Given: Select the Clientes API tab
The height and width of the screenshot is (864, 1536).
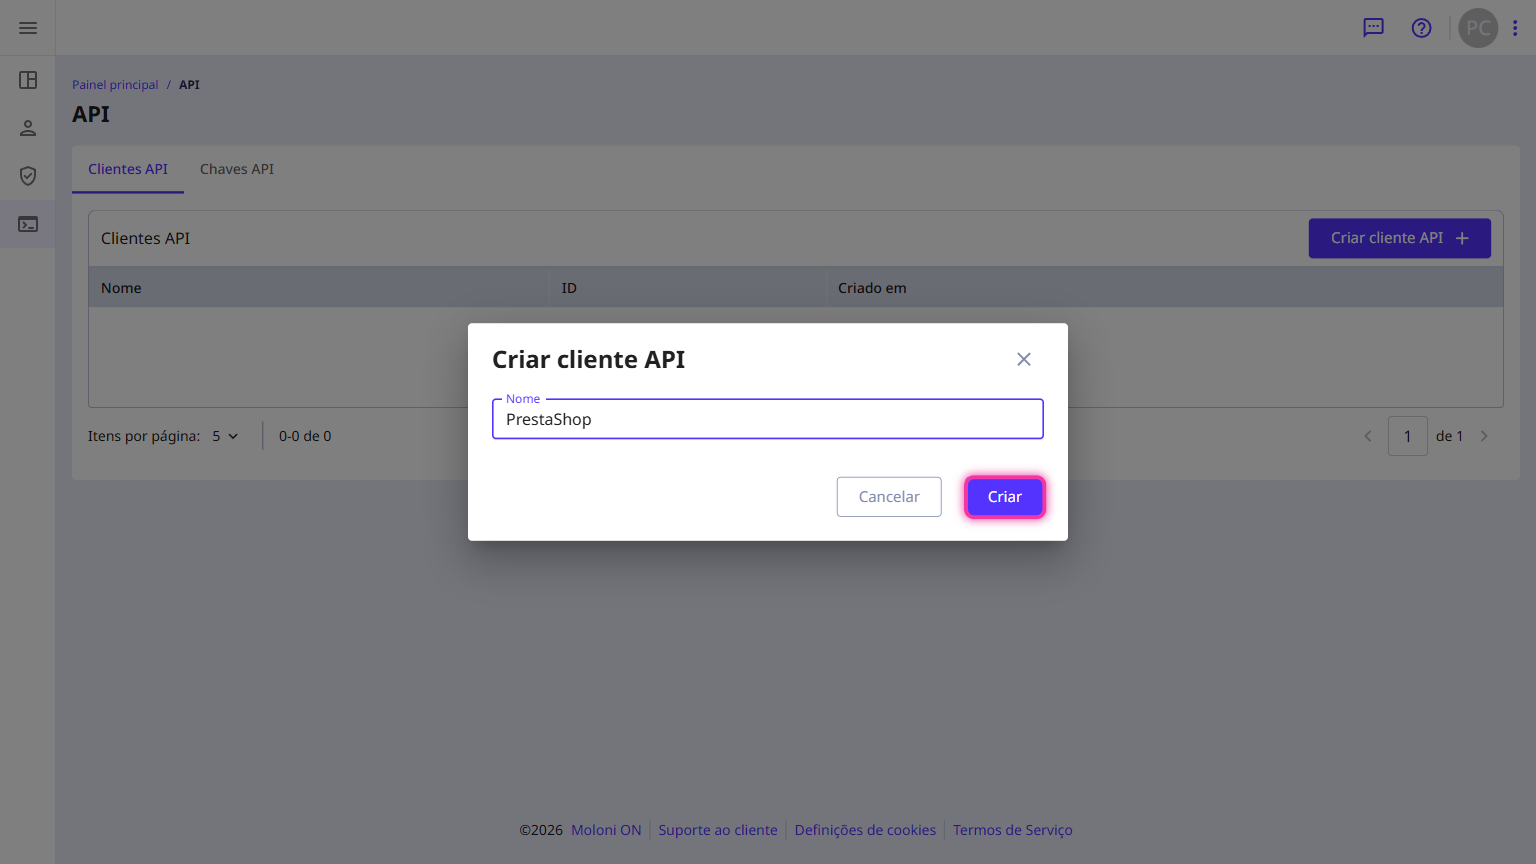Looking at the screenshot, I should click(128, 169).
